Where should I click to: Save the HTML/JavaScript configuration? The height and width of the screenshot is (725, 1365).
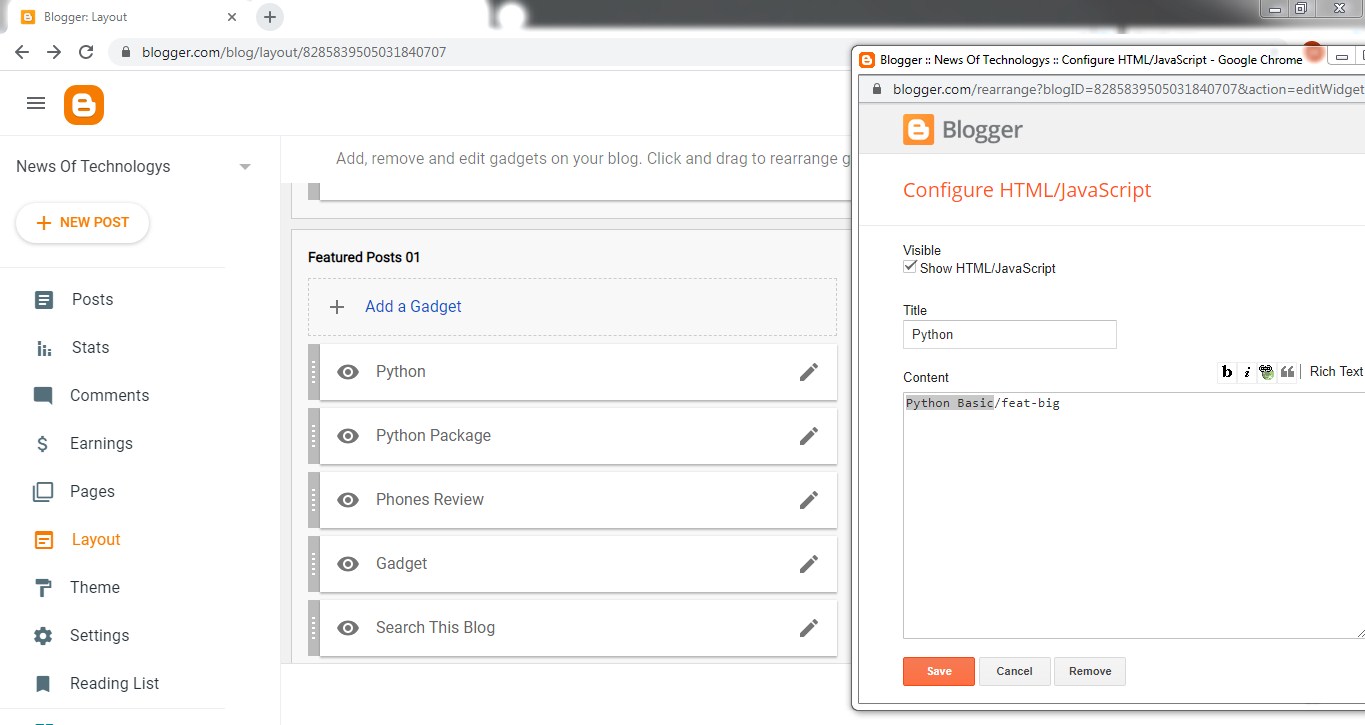(x=938, y=671)
